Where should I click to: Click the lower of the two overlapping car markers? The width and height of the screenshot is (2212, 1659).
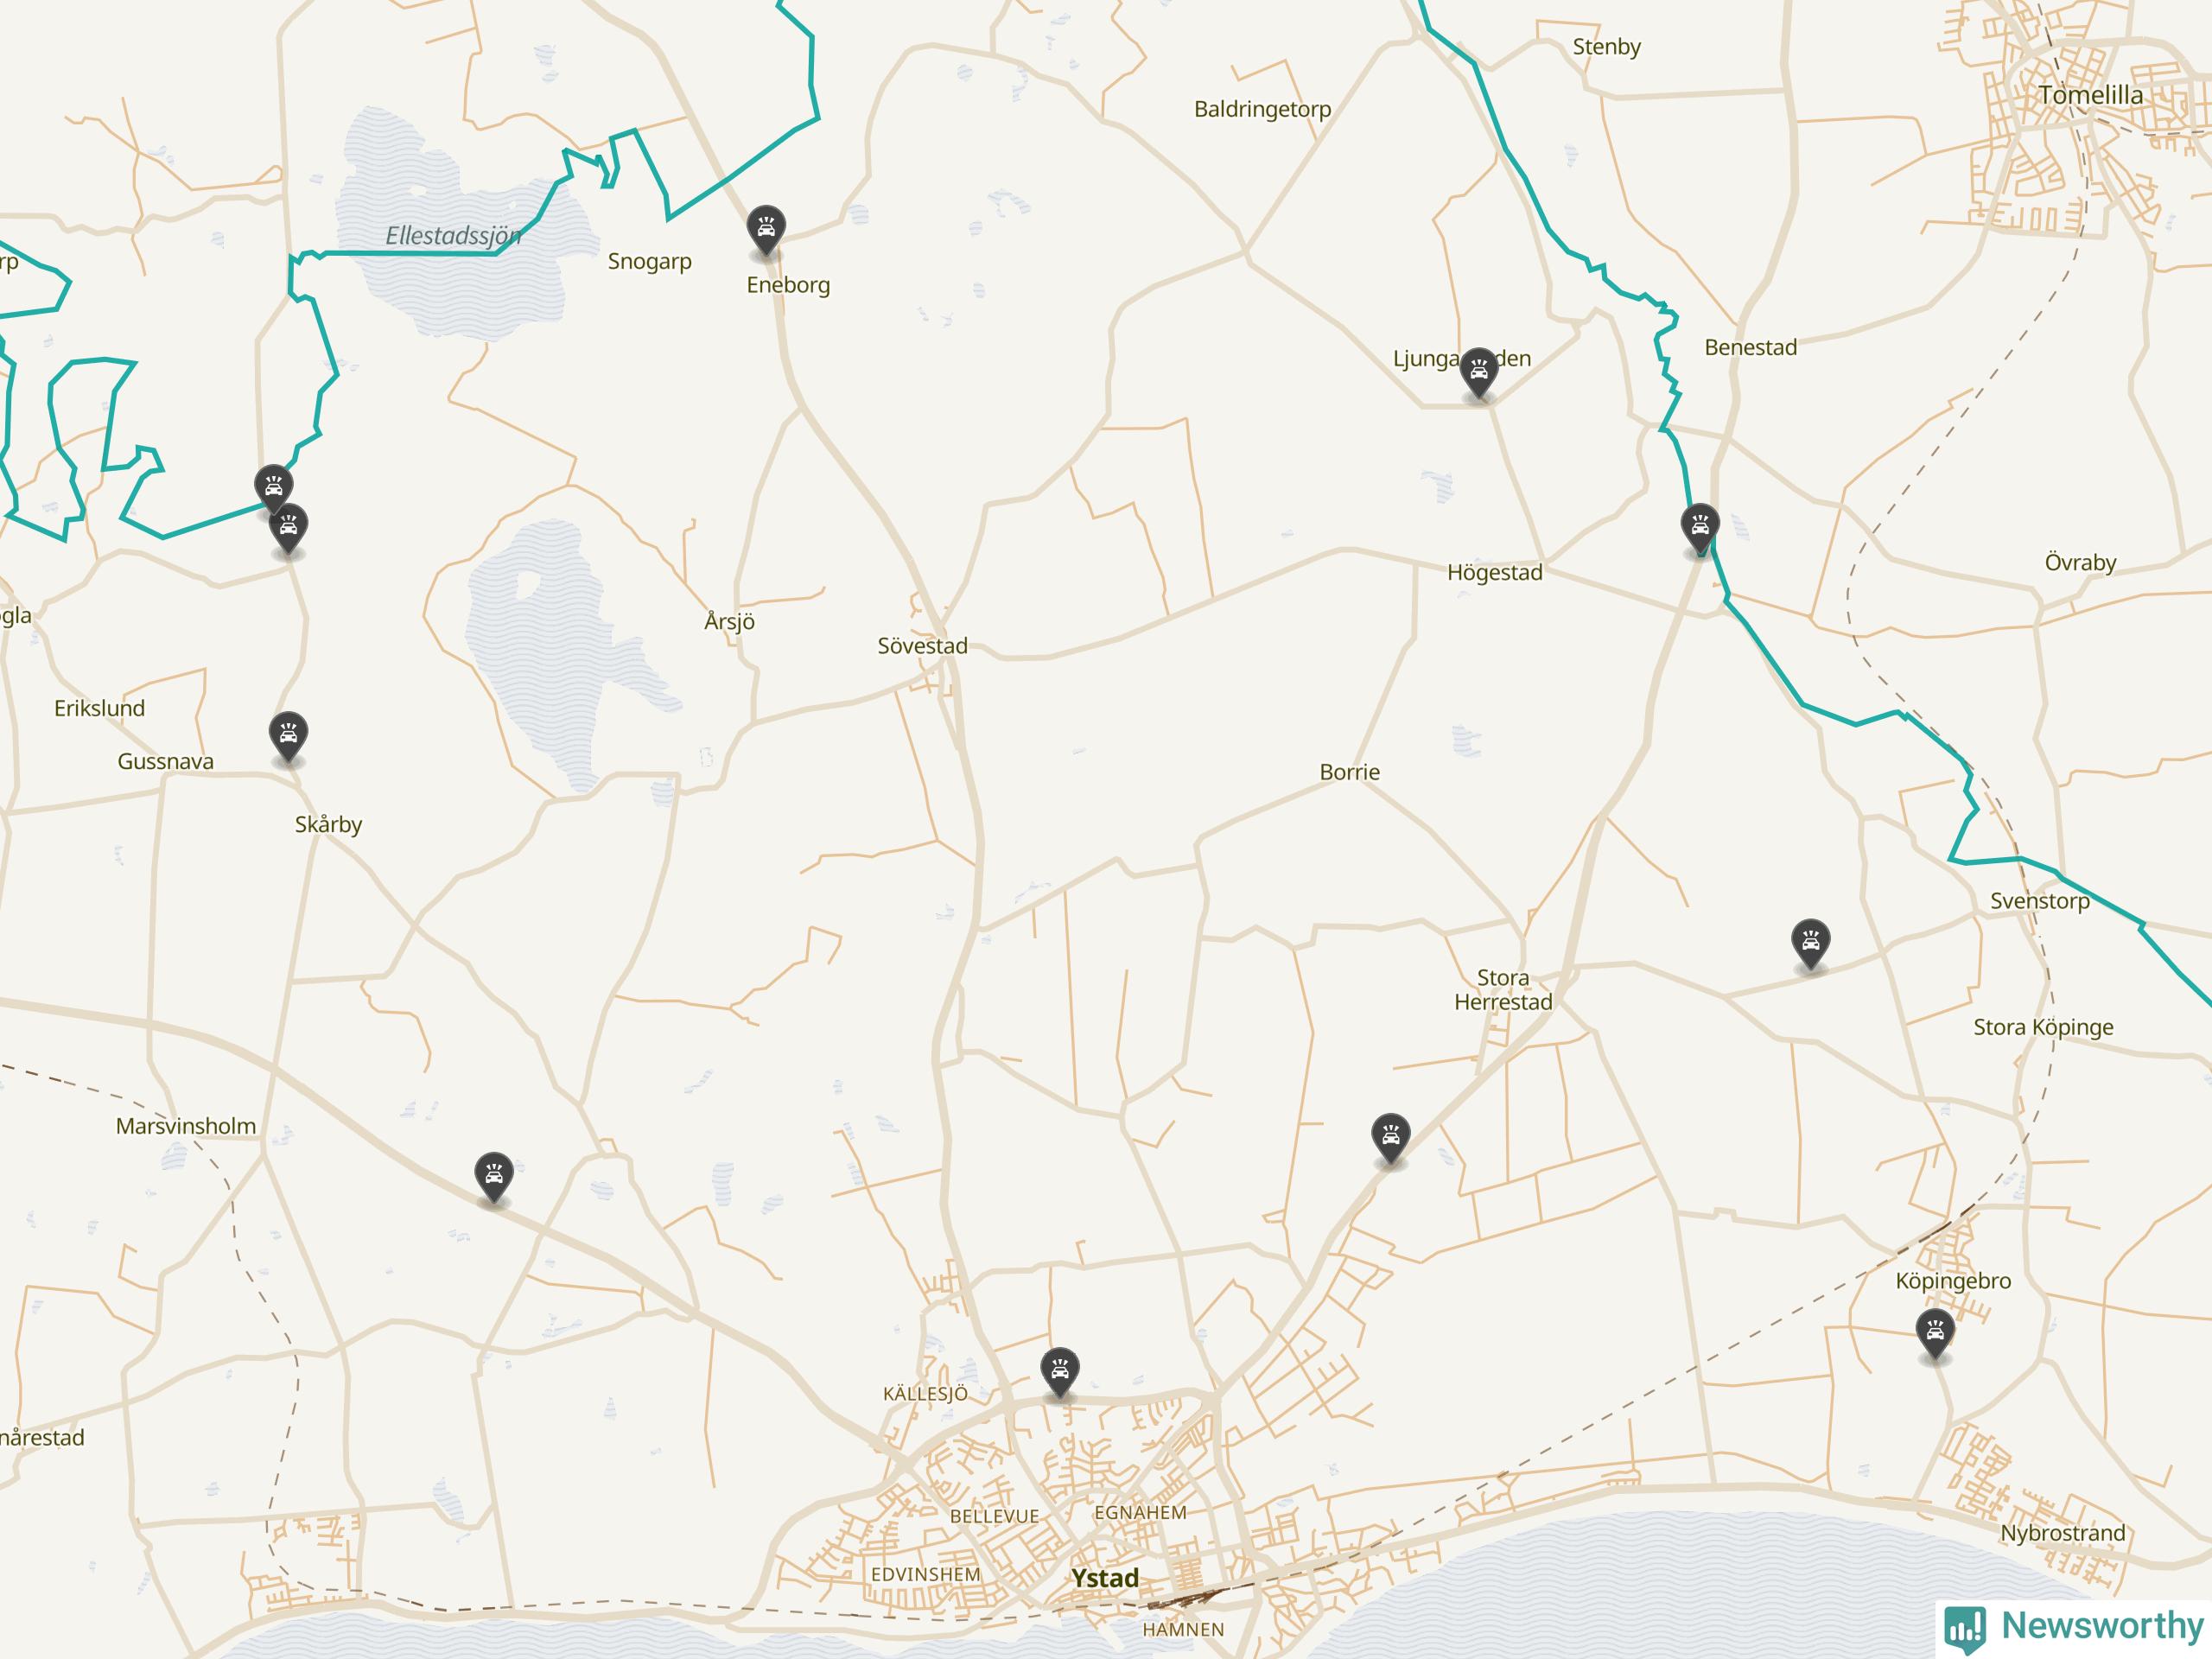click(x=288, y=527)
